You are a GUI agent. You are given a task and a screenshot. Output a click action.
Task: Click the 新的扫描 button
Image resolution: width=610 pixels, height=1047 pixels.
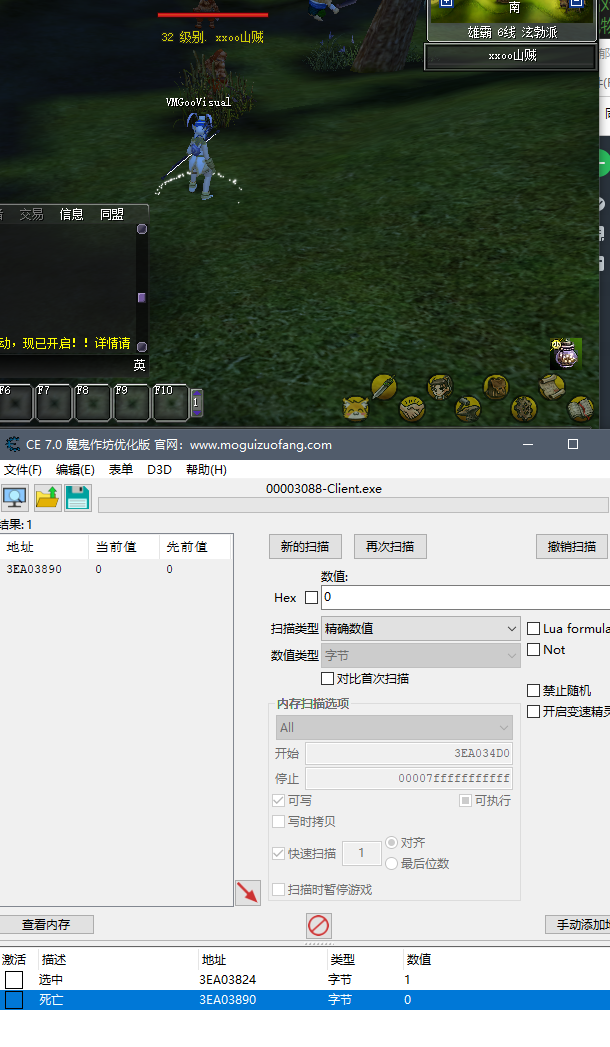point(305,547)
